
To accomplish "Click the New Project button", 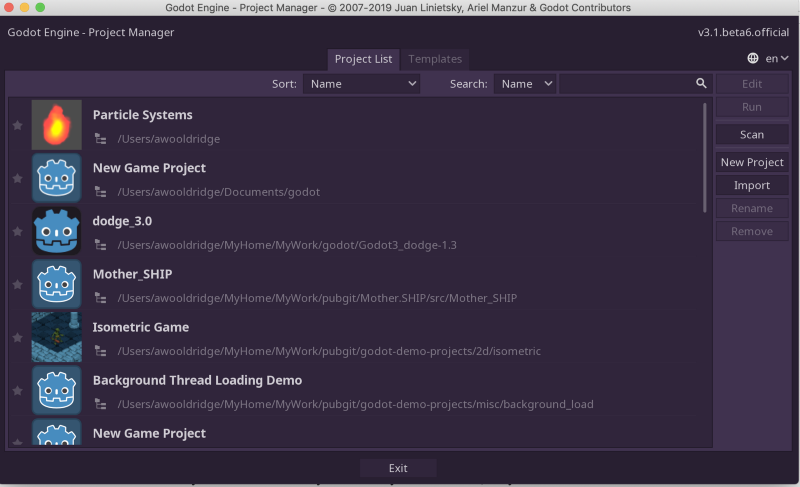I will pyautogui.click(x=752, y=162).
